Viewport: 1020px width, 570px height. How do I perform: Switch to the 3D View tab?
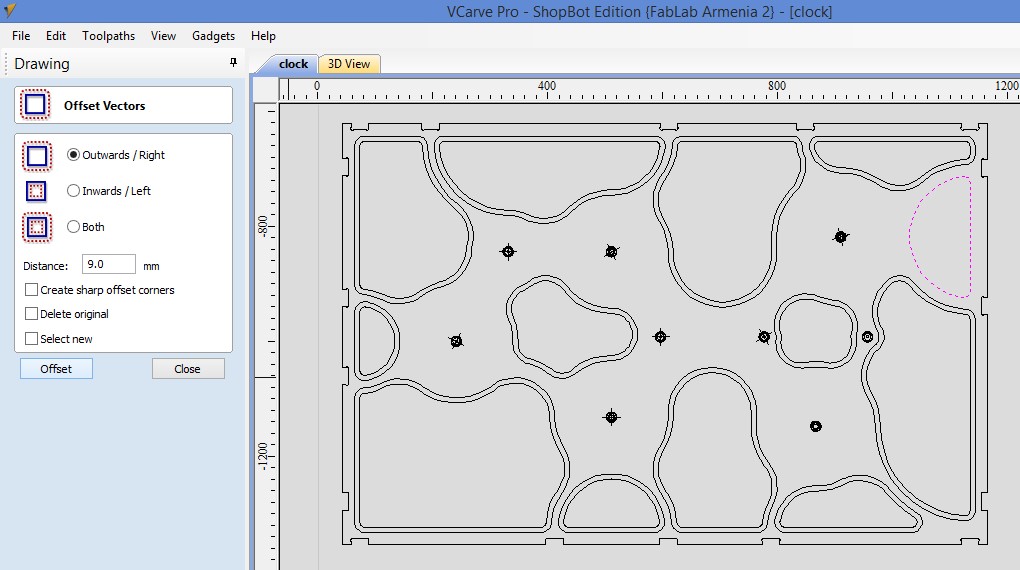pyautogui.click(x=349, y=64)
